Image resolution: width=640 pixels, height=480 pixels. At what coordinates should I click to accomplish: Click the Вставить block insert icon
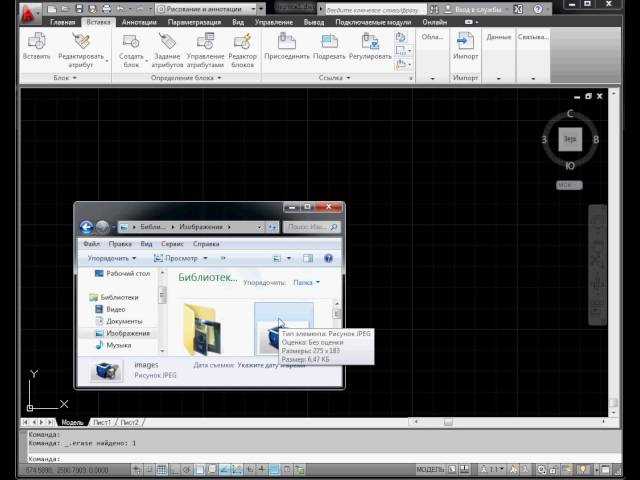37,42
